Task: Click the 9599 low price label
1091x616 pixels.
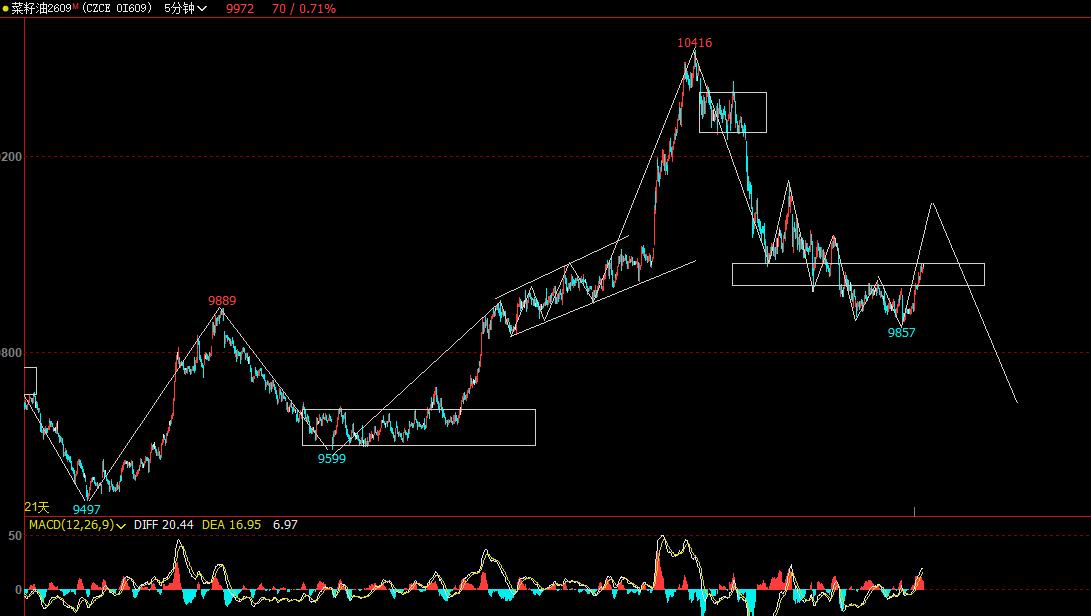Action: click(332, 459)
